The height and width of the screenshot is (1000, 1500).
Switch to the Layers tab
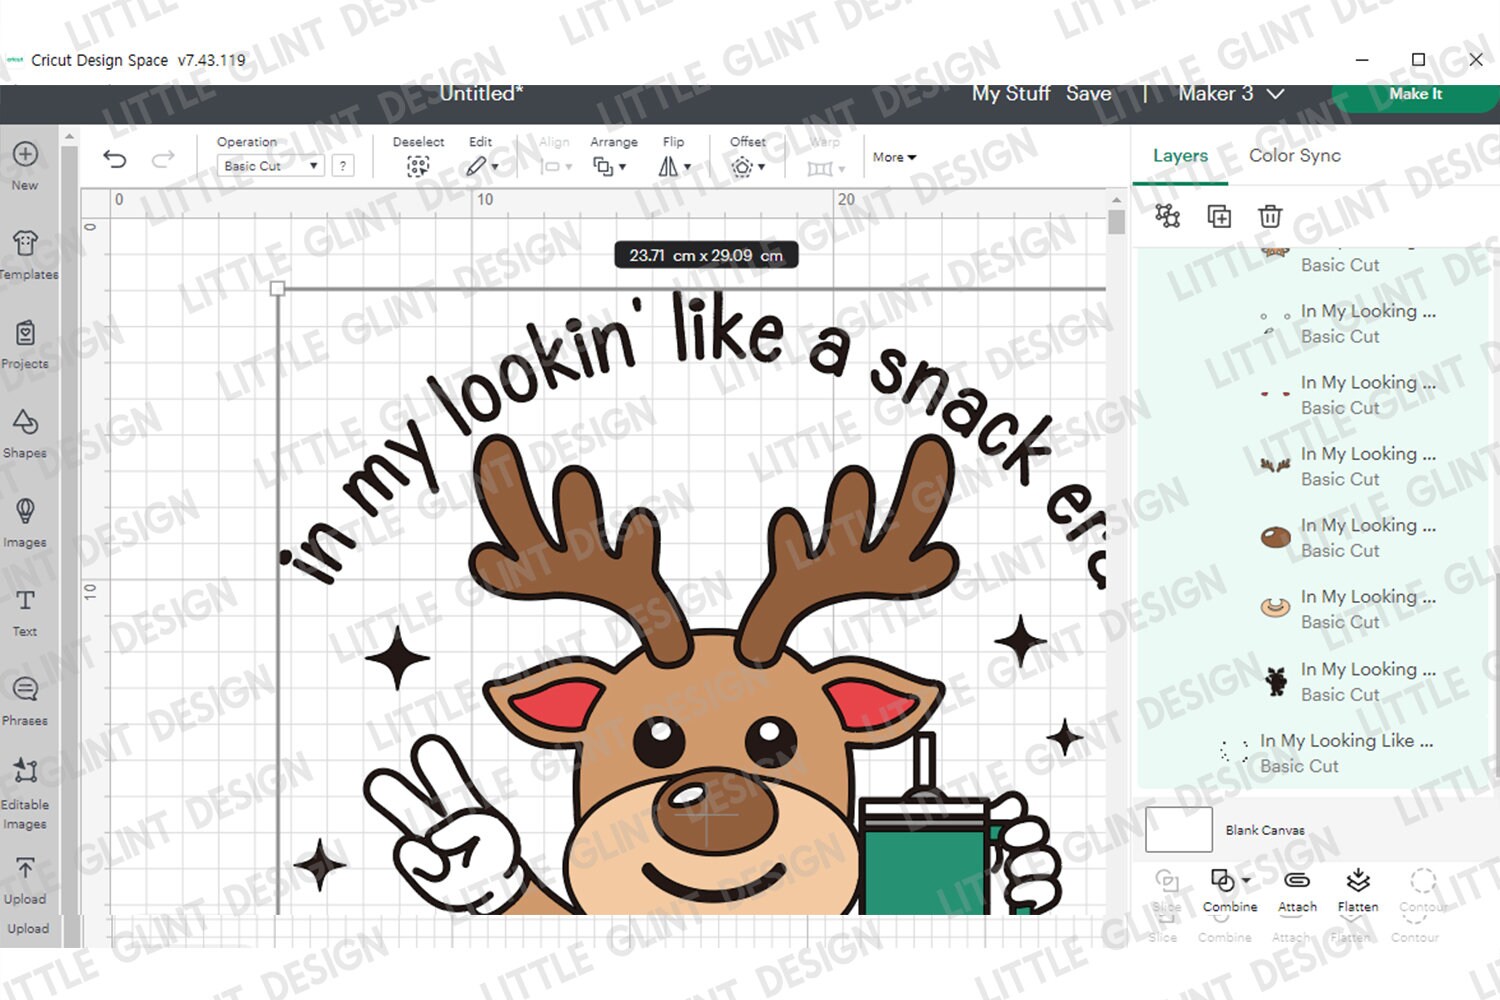(x=1180, y=156)
